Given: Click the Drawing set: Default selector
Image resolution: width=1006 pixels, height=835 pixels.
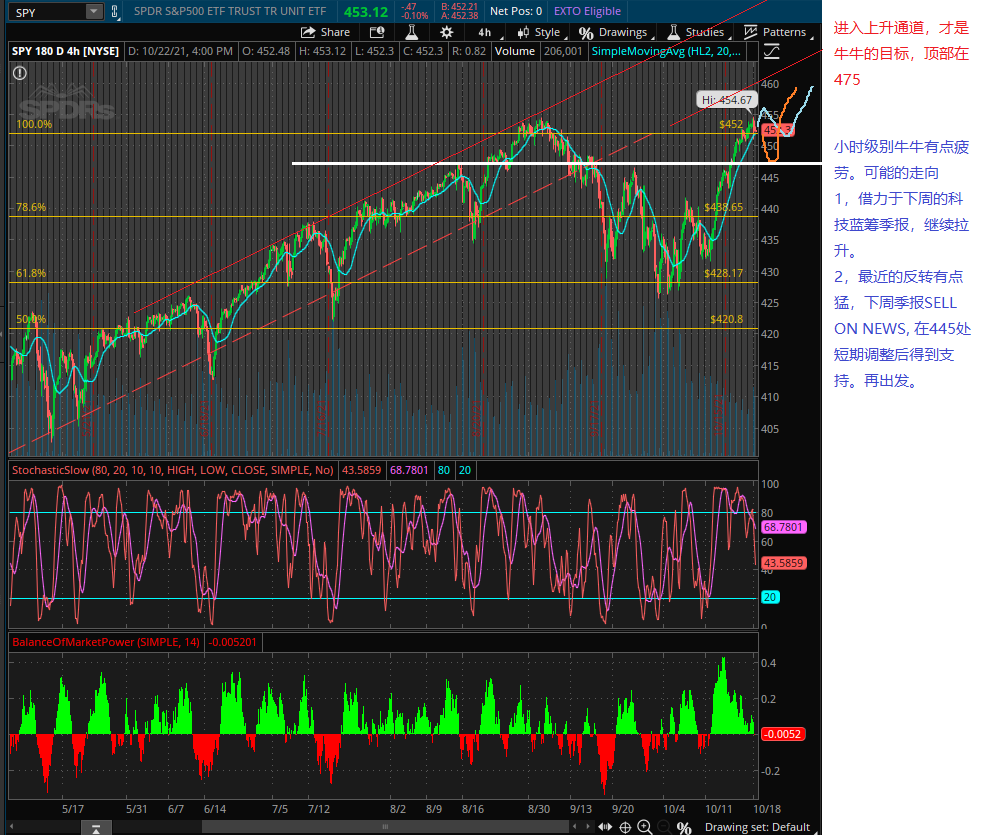Looking at the screenshot, I should click(757, 827).
